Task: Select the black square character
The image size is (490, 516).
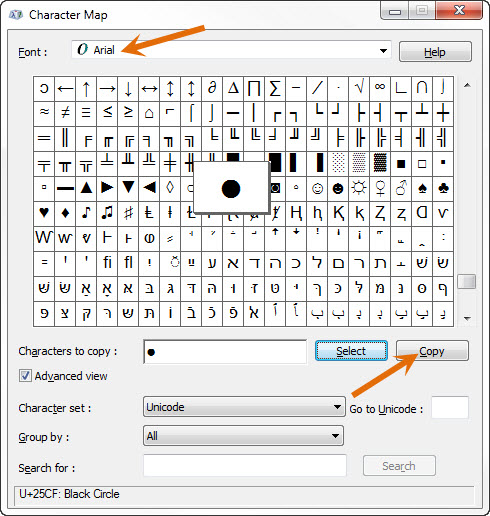Action: [x=401, y=164]
